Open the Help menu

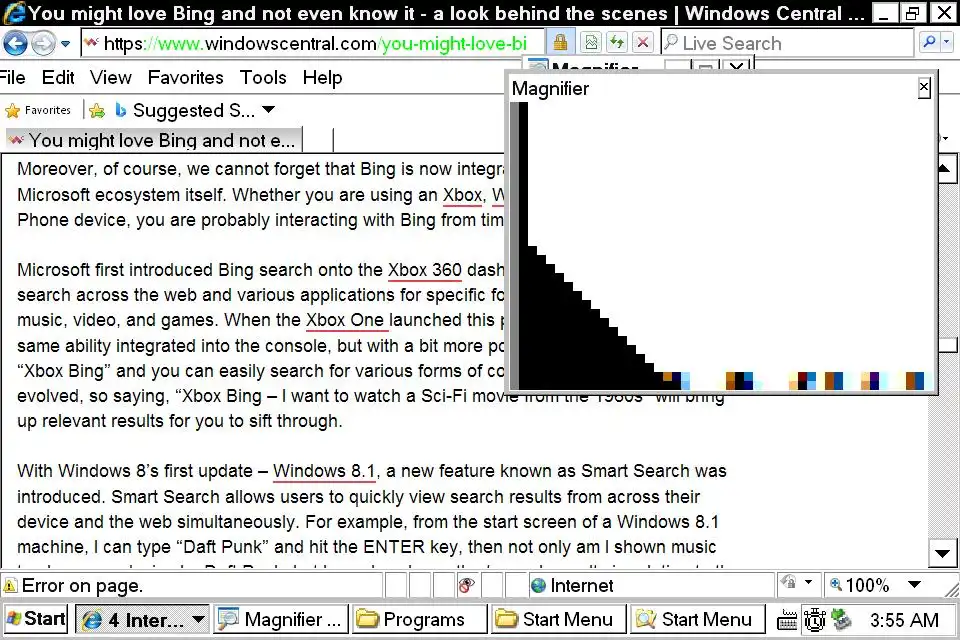(x=322, y=78)
